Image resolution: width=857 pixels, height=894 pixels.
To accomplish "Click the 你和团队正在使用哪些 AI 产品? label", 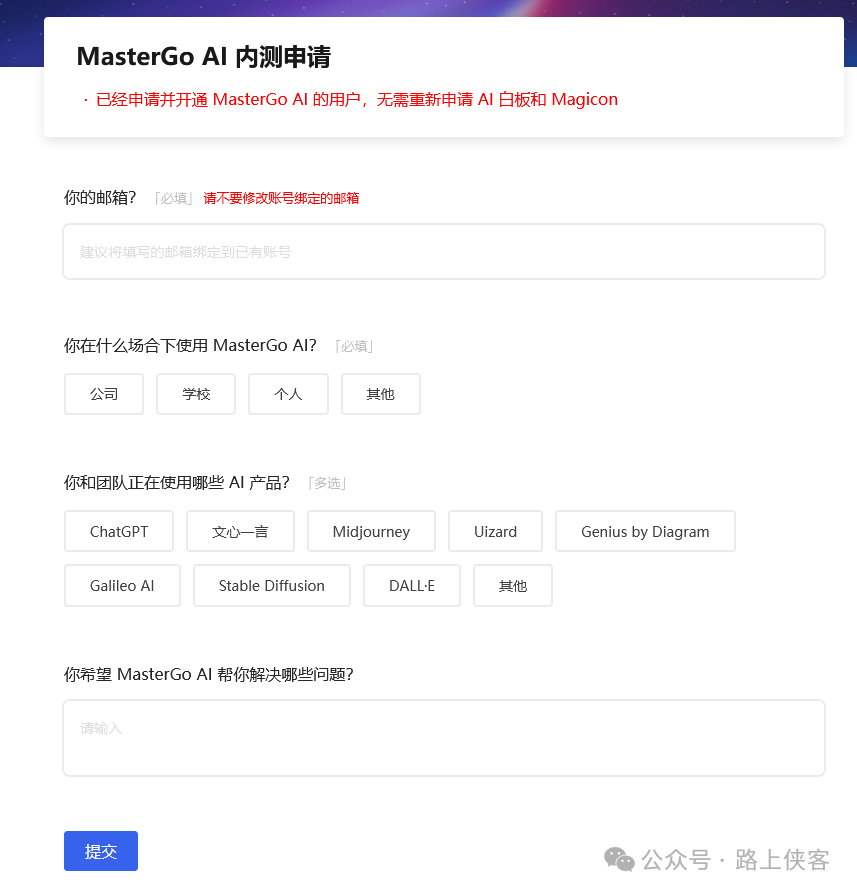I will click(x=177, y=483).
